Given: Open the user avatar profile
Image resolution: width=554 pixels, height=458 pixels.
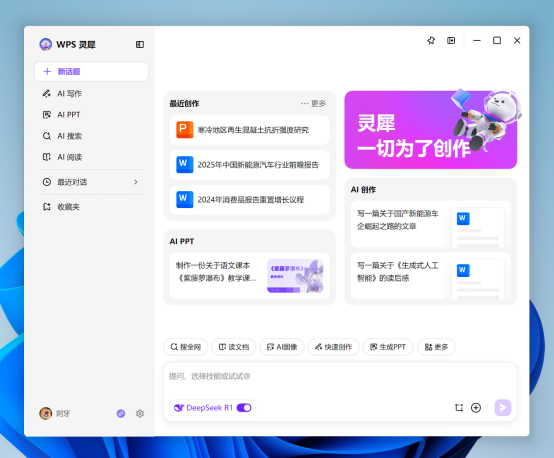Looking at the screenshot, I should 46,413.
